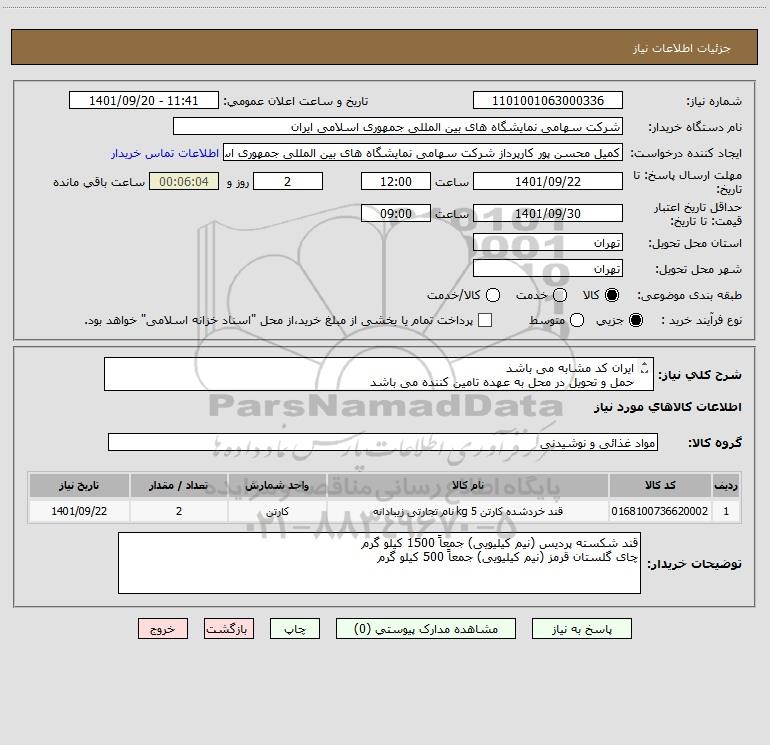This screenshot has height=745, width=770.
Task: Click row number cell 1
Action: point(726,511)
